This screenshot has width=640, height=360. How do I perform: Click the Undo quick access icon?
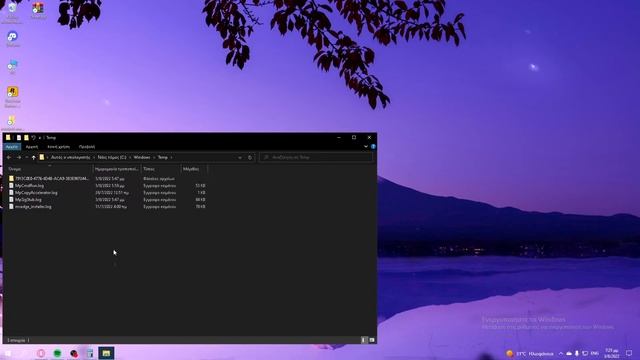click(33, 138)
